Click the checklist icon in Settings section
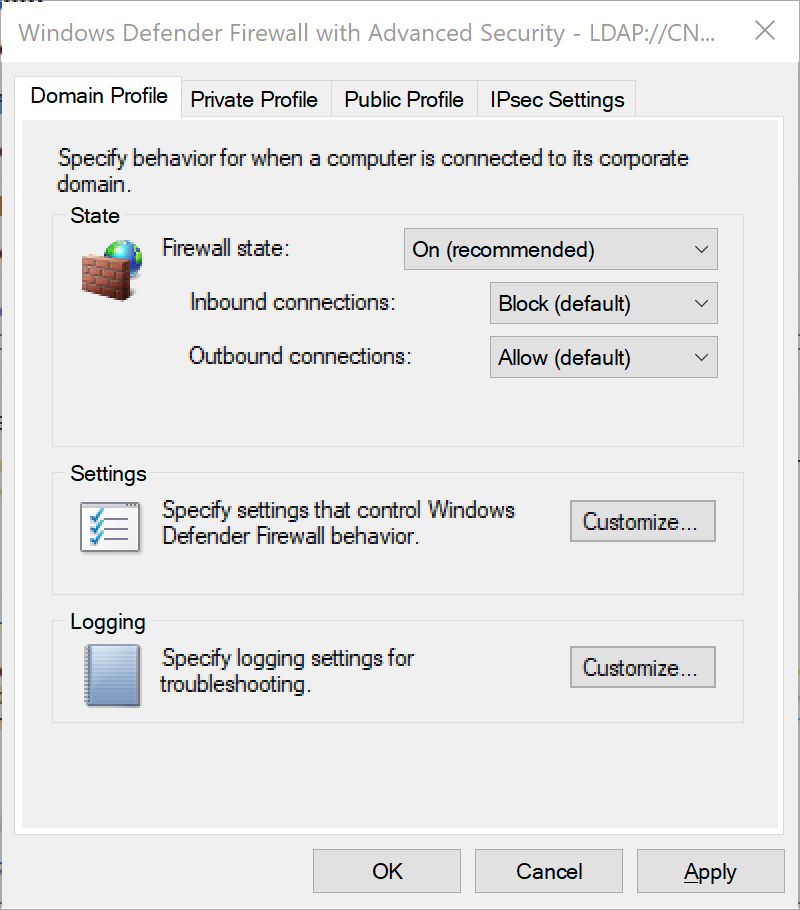 110,527
